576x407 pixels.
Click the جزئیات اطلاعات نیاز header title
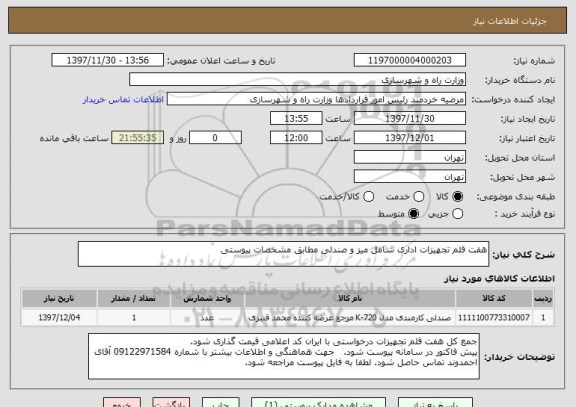pyautogui.click(x=510, y=21)
